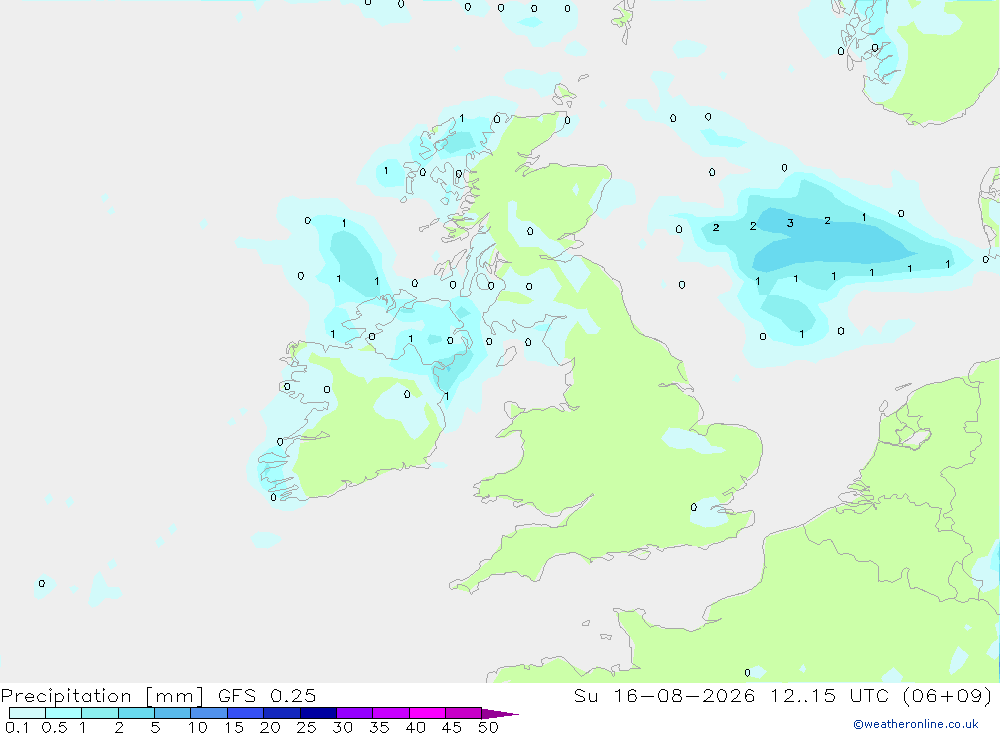Image resolution: width=1000 pixels, height=733 pixels.
Task: Click the 10–15 mm blue legend swatch
Action: (209, 713)
